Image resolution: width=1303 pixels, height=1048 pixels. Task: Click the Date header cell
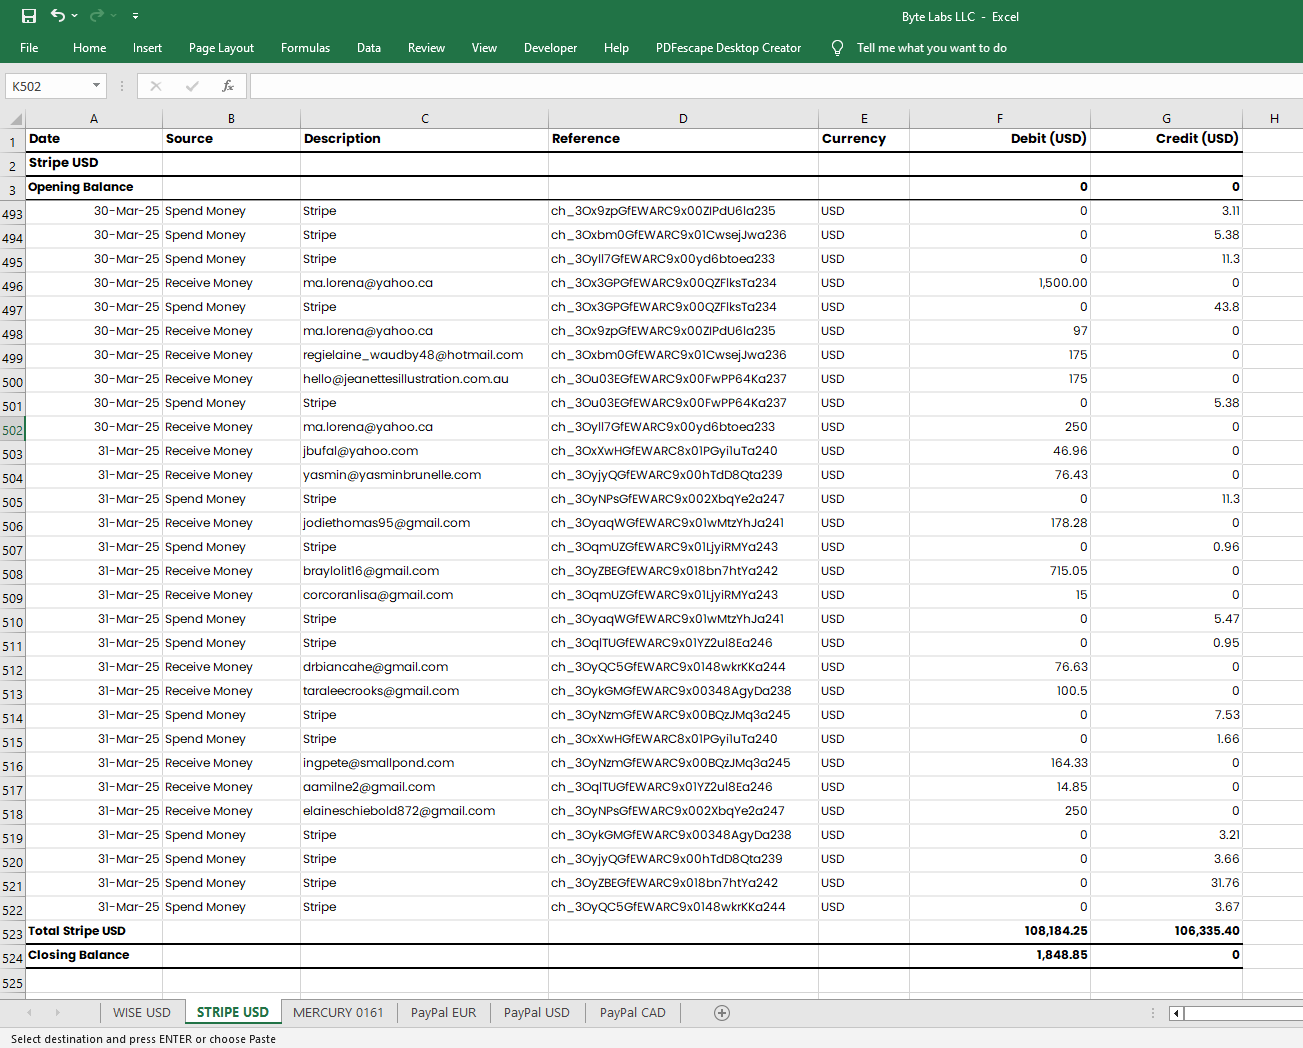pos(94,139)
